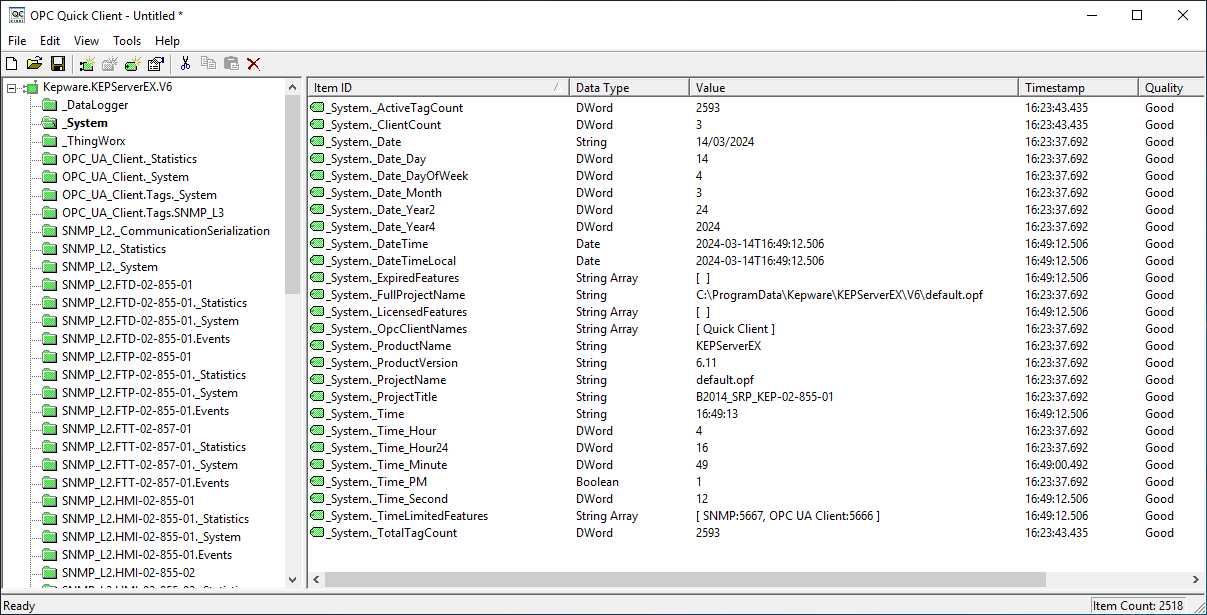Create a new server connection
The width and height of the screenshot is (1207, 615).
pyautogui.click(x=86, y=63)
